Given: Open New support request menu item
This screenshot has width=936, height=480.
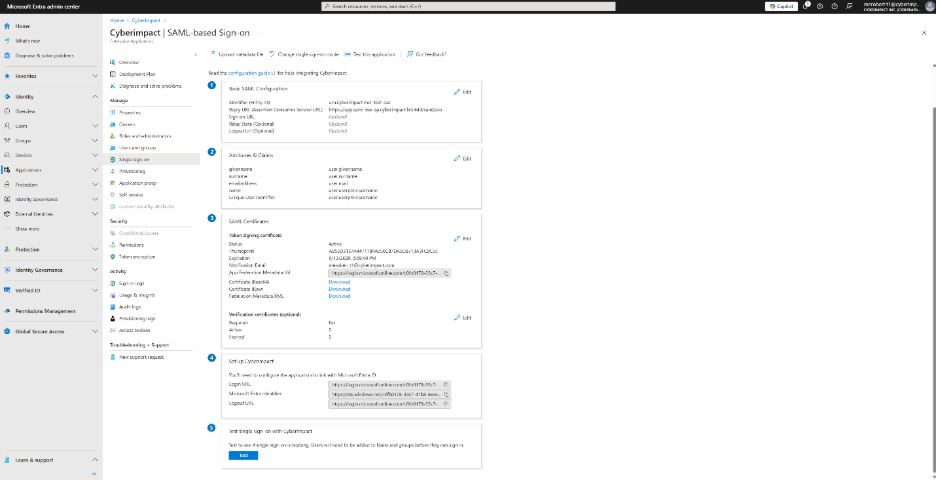Looking at the screenshot, I should [141, 357].
